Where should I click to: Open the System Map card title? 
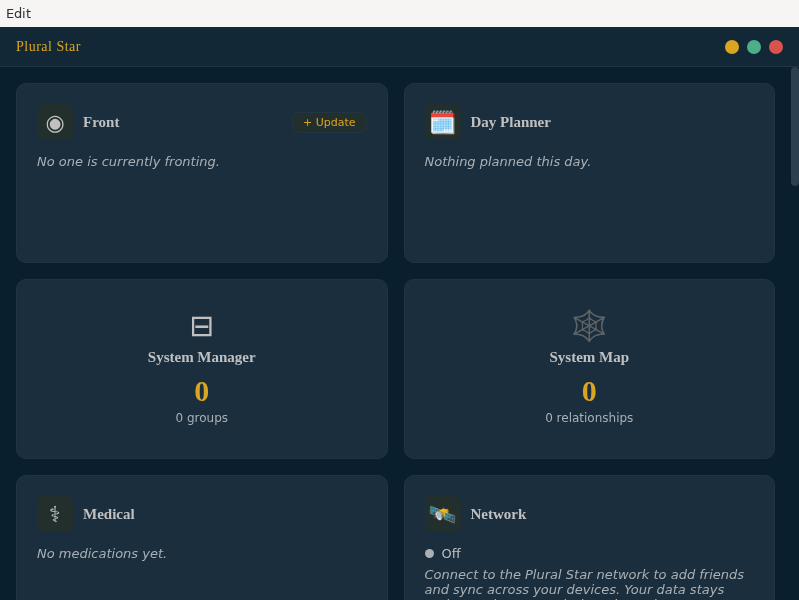589,357
